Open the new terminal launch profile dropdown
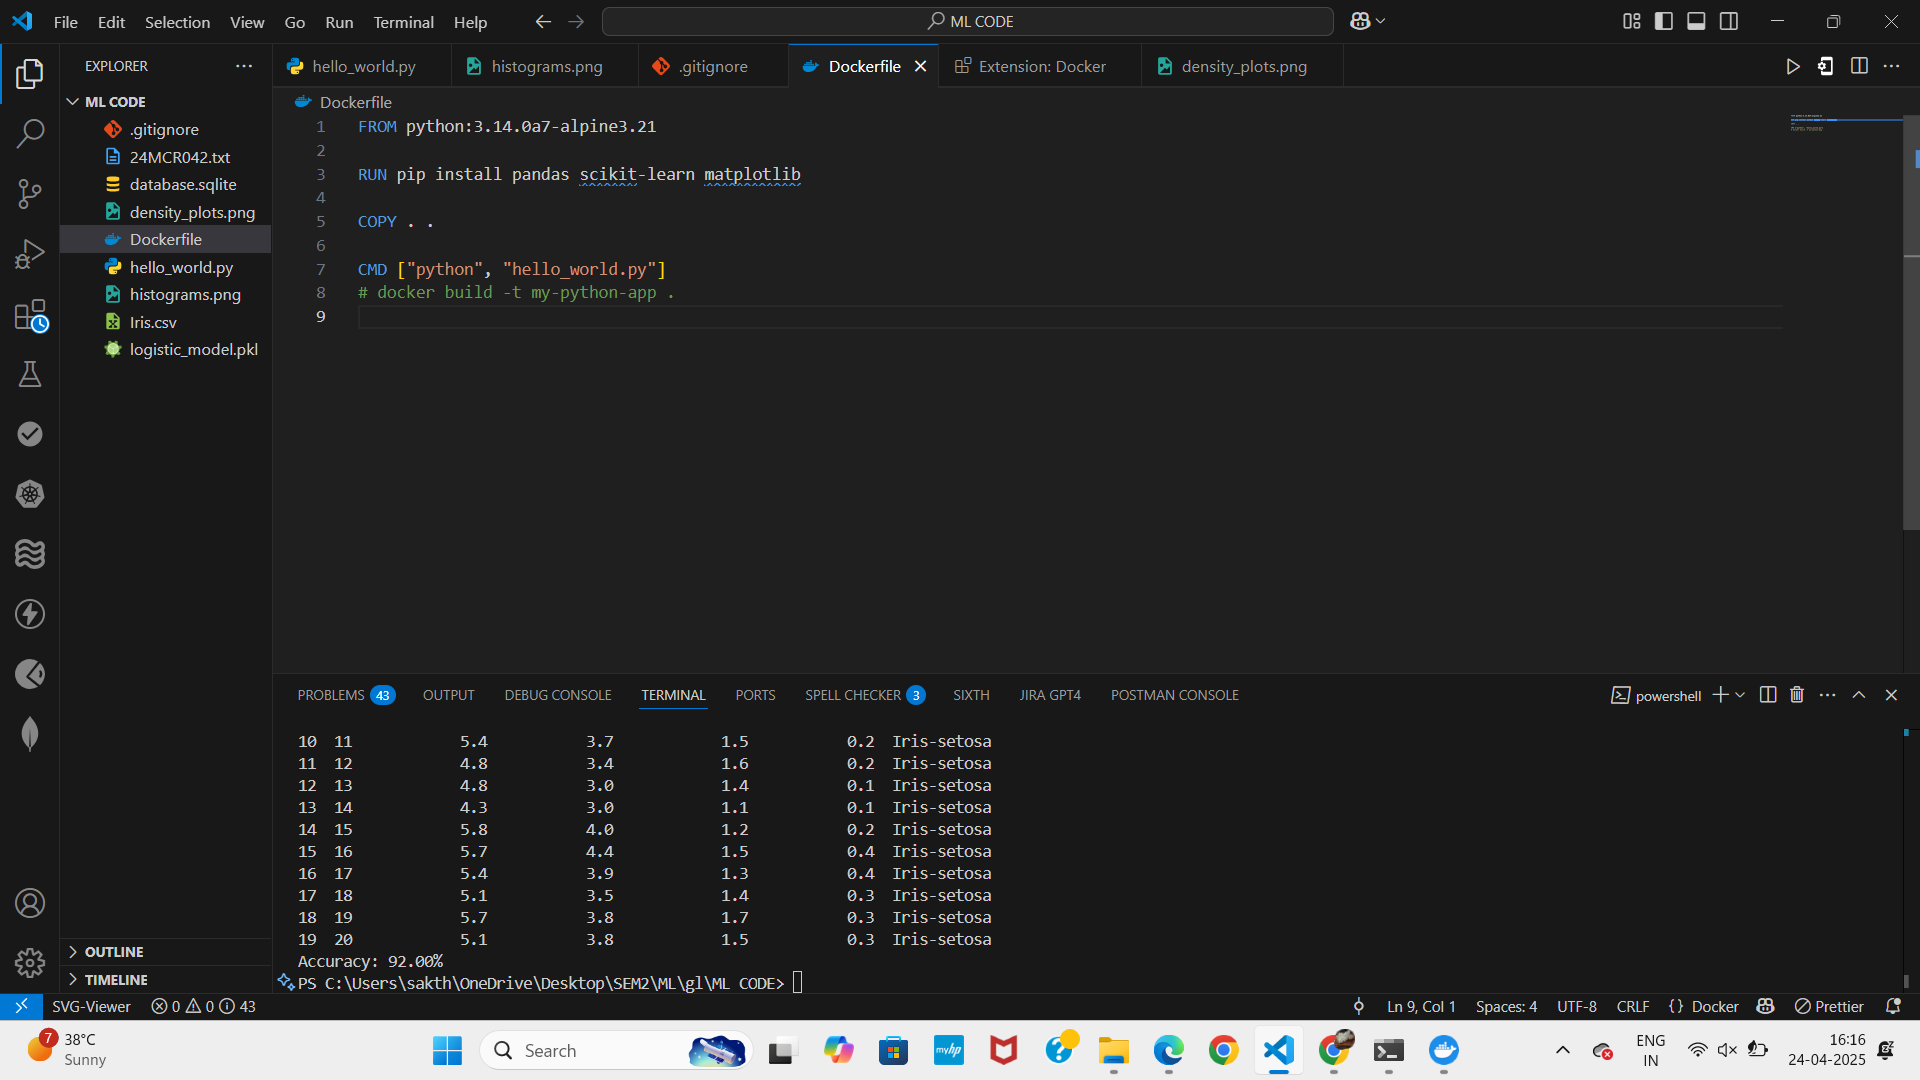 pos(1740,695)
